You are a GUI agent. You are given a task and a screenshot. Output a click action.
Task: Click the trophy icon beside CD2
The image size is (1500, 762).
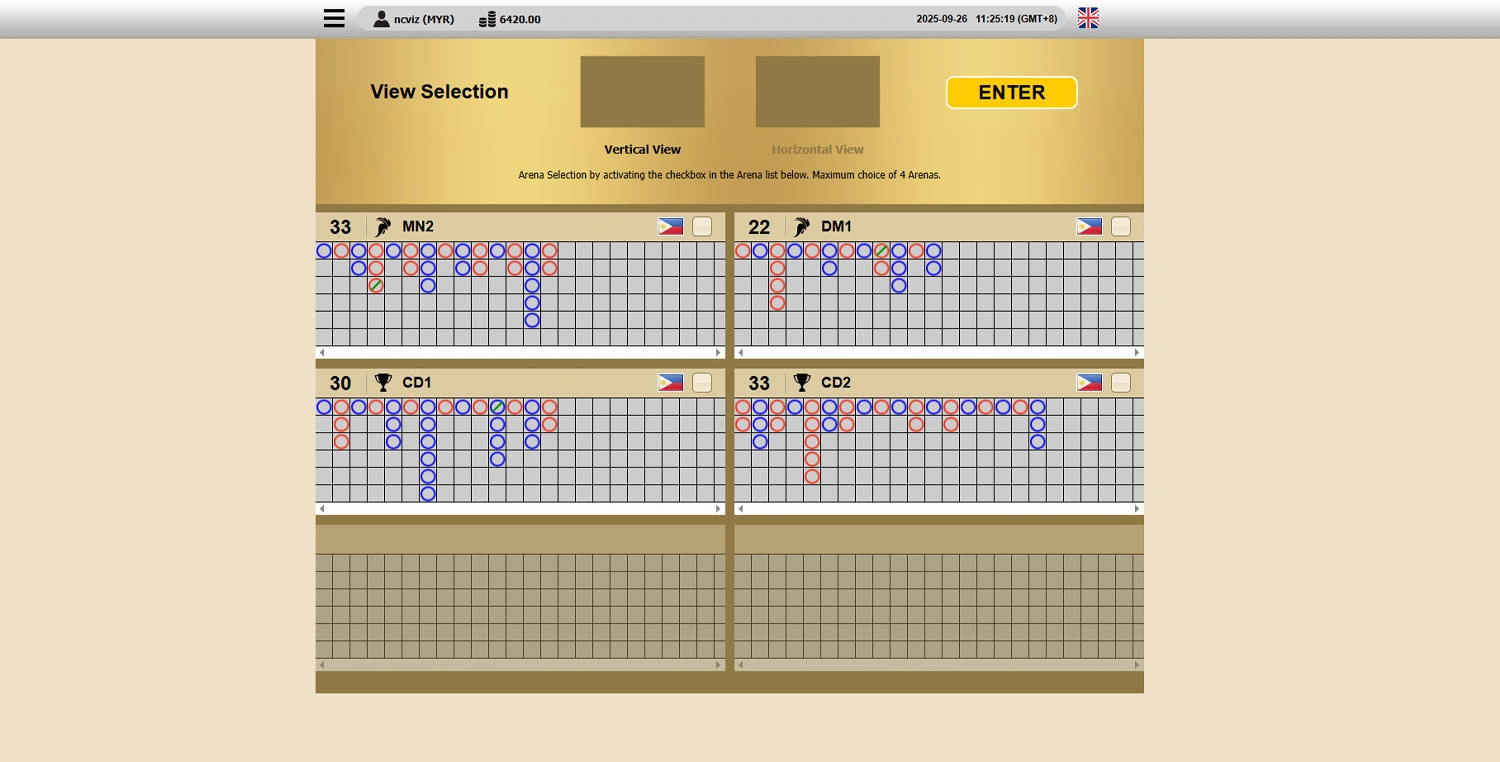pos(802,383)
